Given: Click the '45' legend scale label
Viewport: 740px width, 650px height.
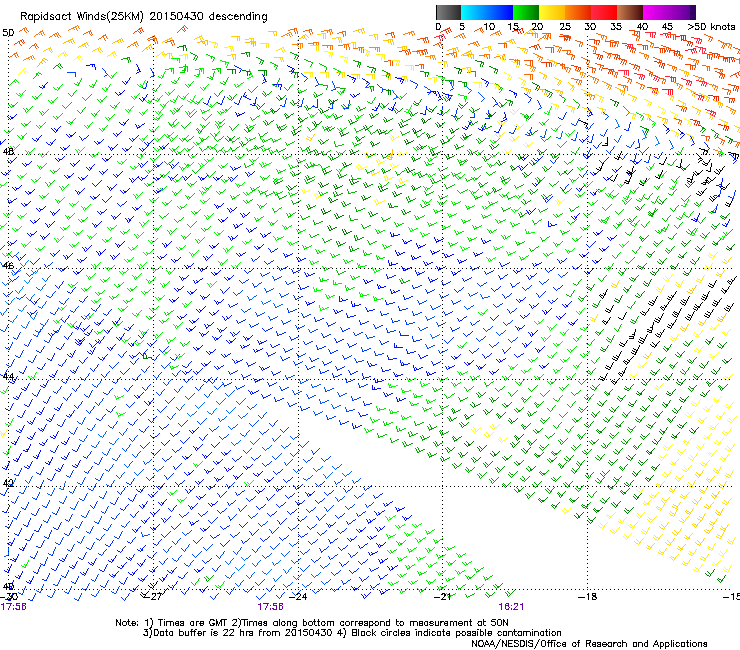Looking at the screenshot, I should [667, 27].
